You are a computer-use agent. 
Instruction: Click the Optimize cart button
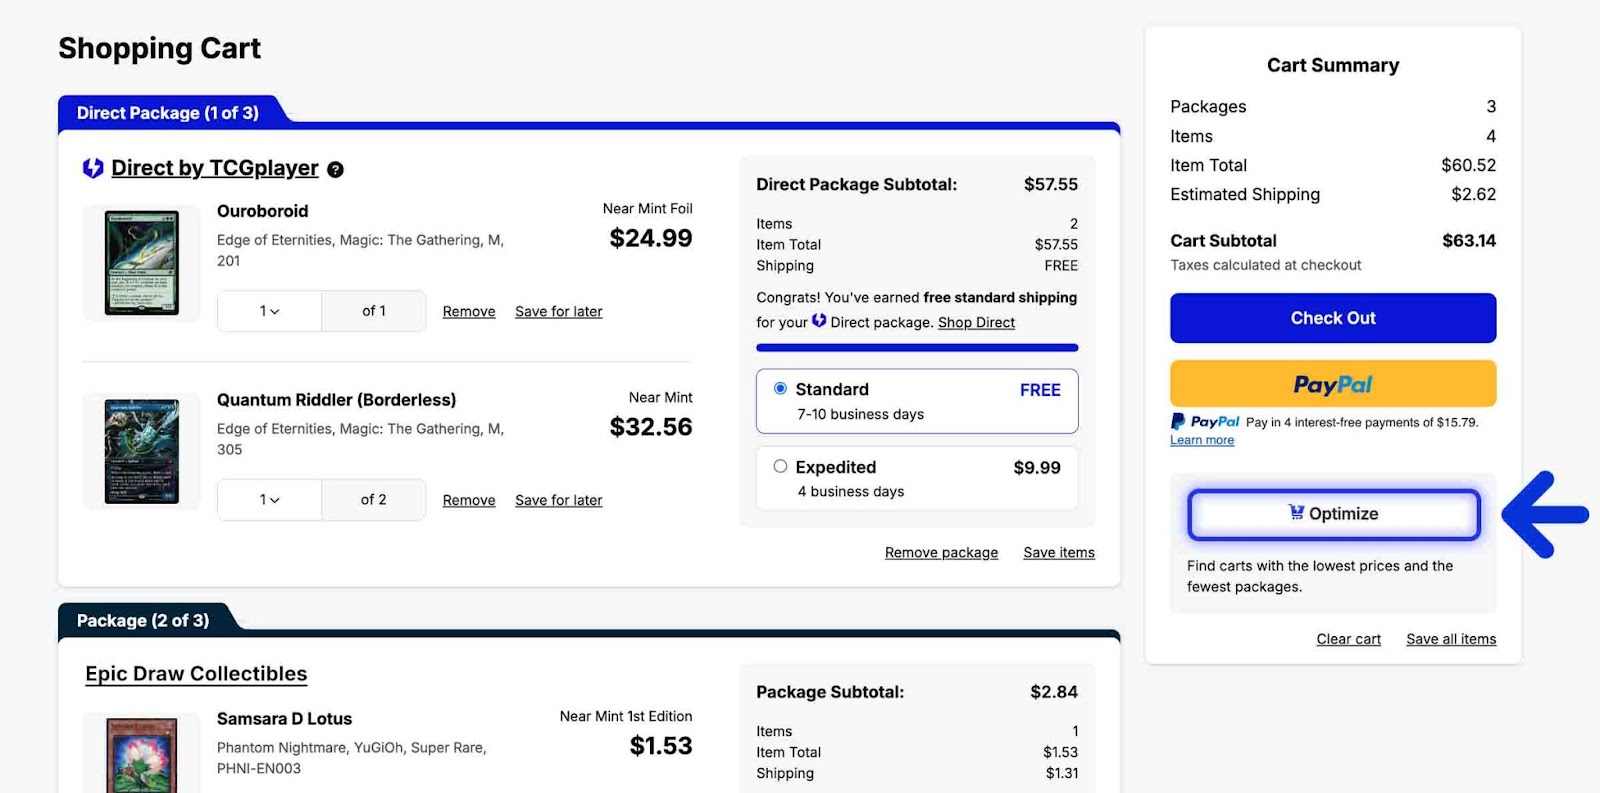(x=1333, y=514)
